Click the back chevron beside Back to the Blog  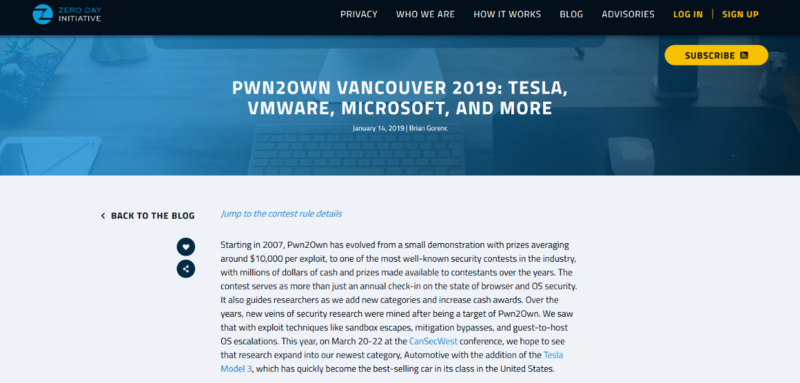(x=103, y=216)
